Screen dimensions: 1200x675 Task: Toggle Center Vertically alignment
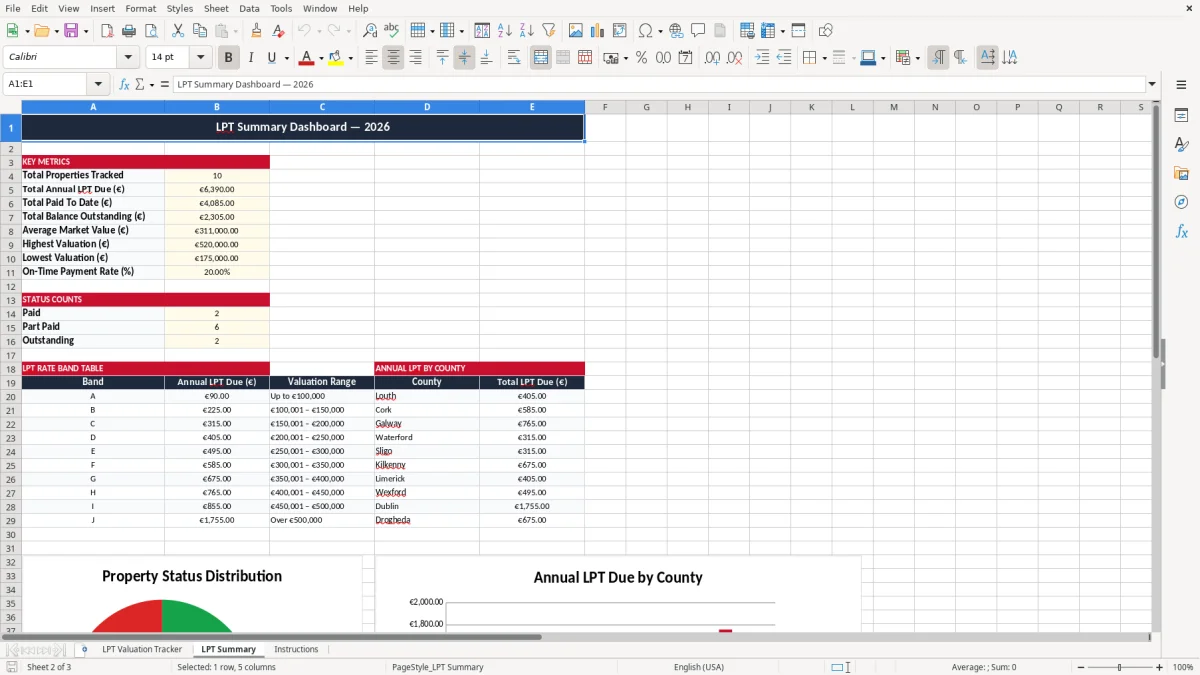pyautogui.click(x=464, y=58)
